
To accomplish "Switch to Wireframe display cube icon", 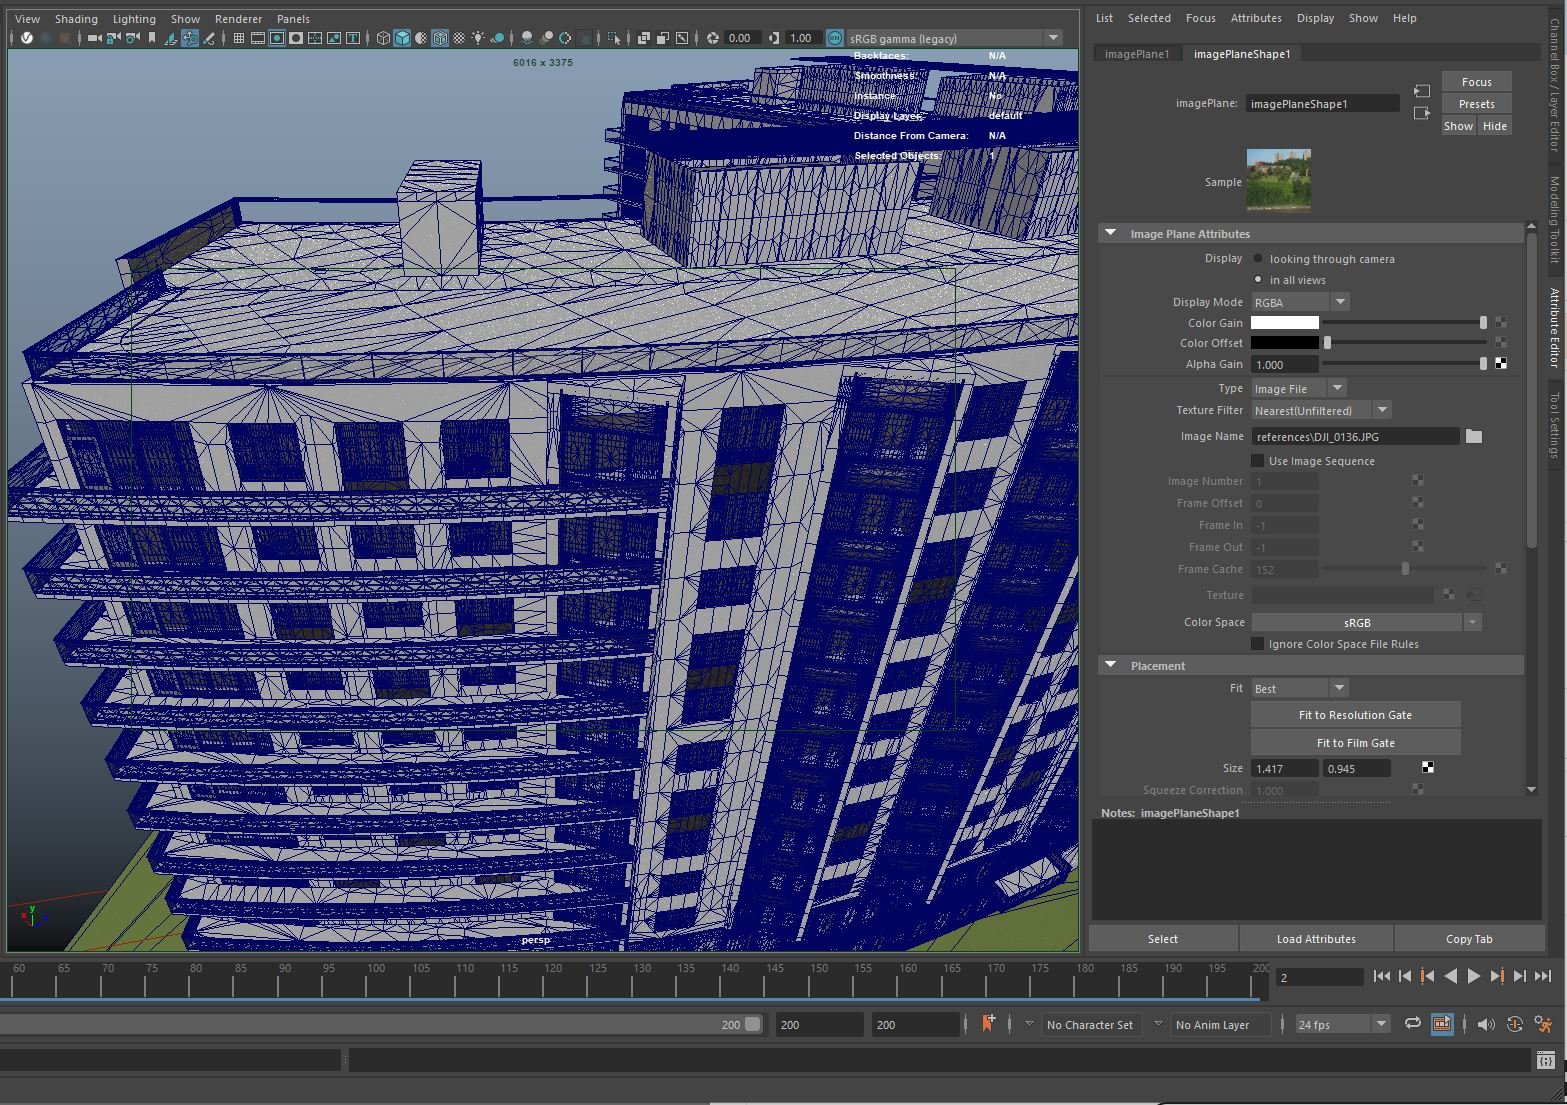I will (x=383, y=38).
